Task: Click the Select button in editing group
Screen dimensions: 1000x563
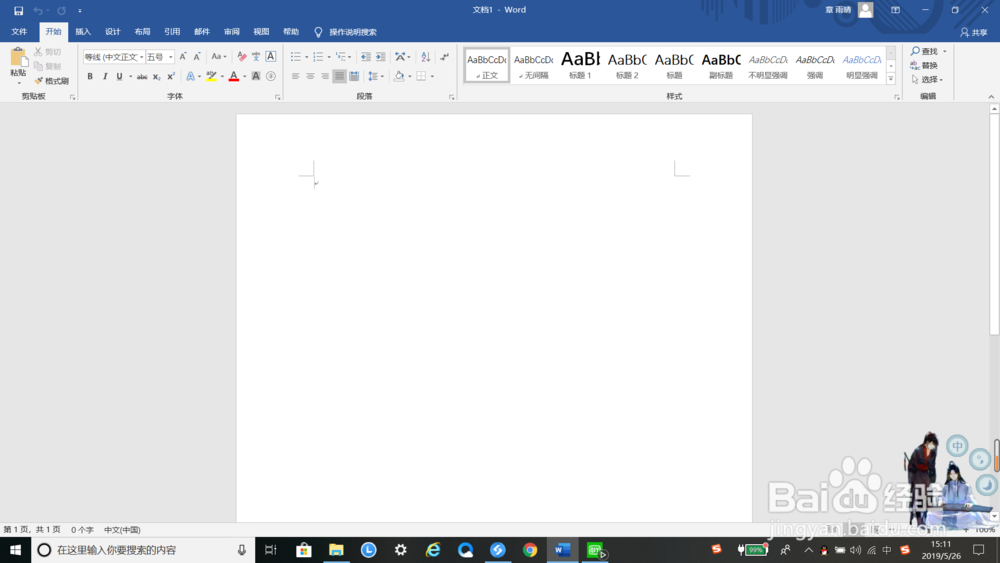Action: (927, 79)
